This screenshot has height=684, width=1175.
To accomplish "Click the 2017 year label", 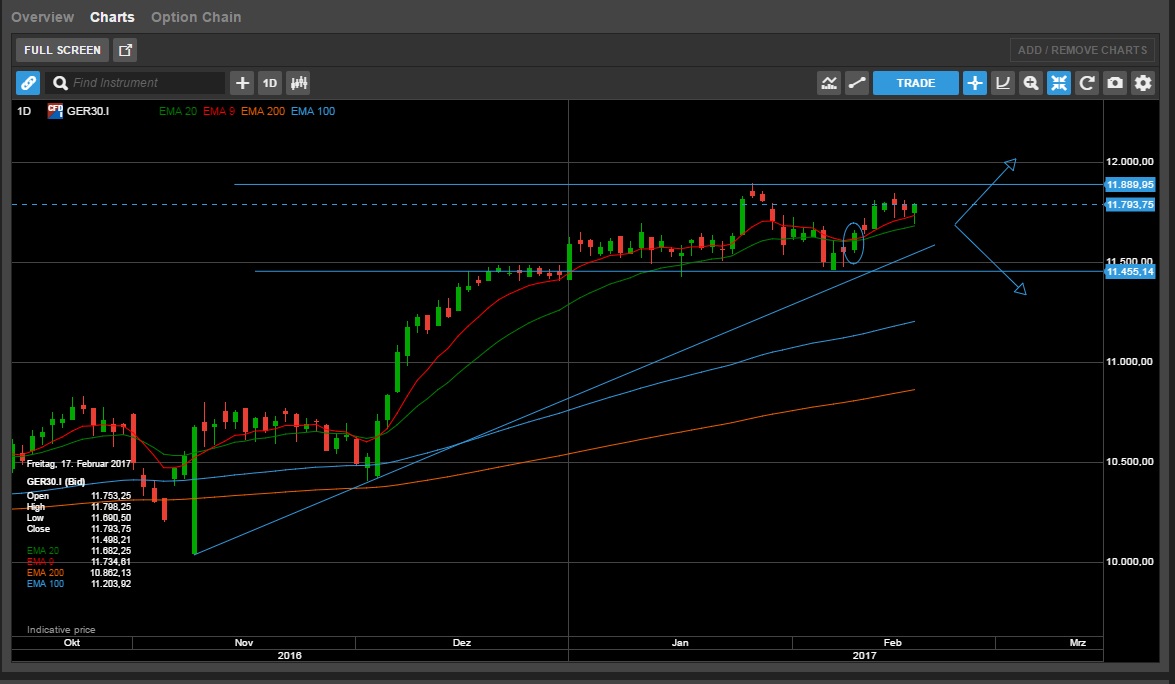I will pyautogui.click(x=864, y=656).
